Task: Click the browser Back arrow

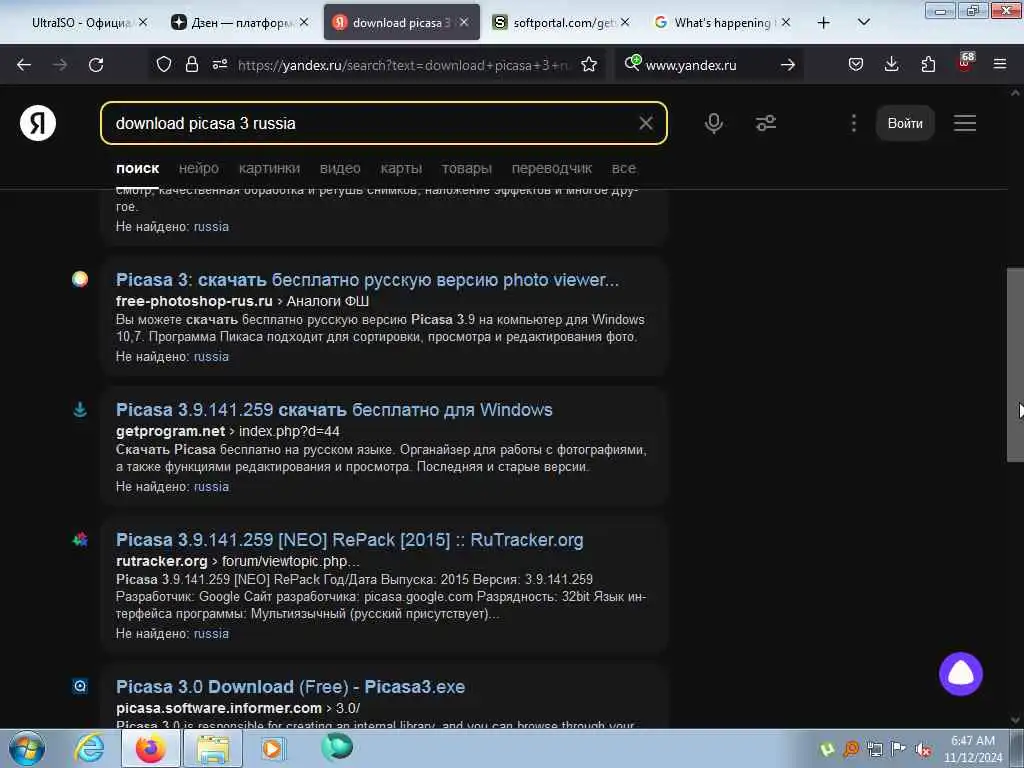Action: pyautogui.click(x=24, y=65)
